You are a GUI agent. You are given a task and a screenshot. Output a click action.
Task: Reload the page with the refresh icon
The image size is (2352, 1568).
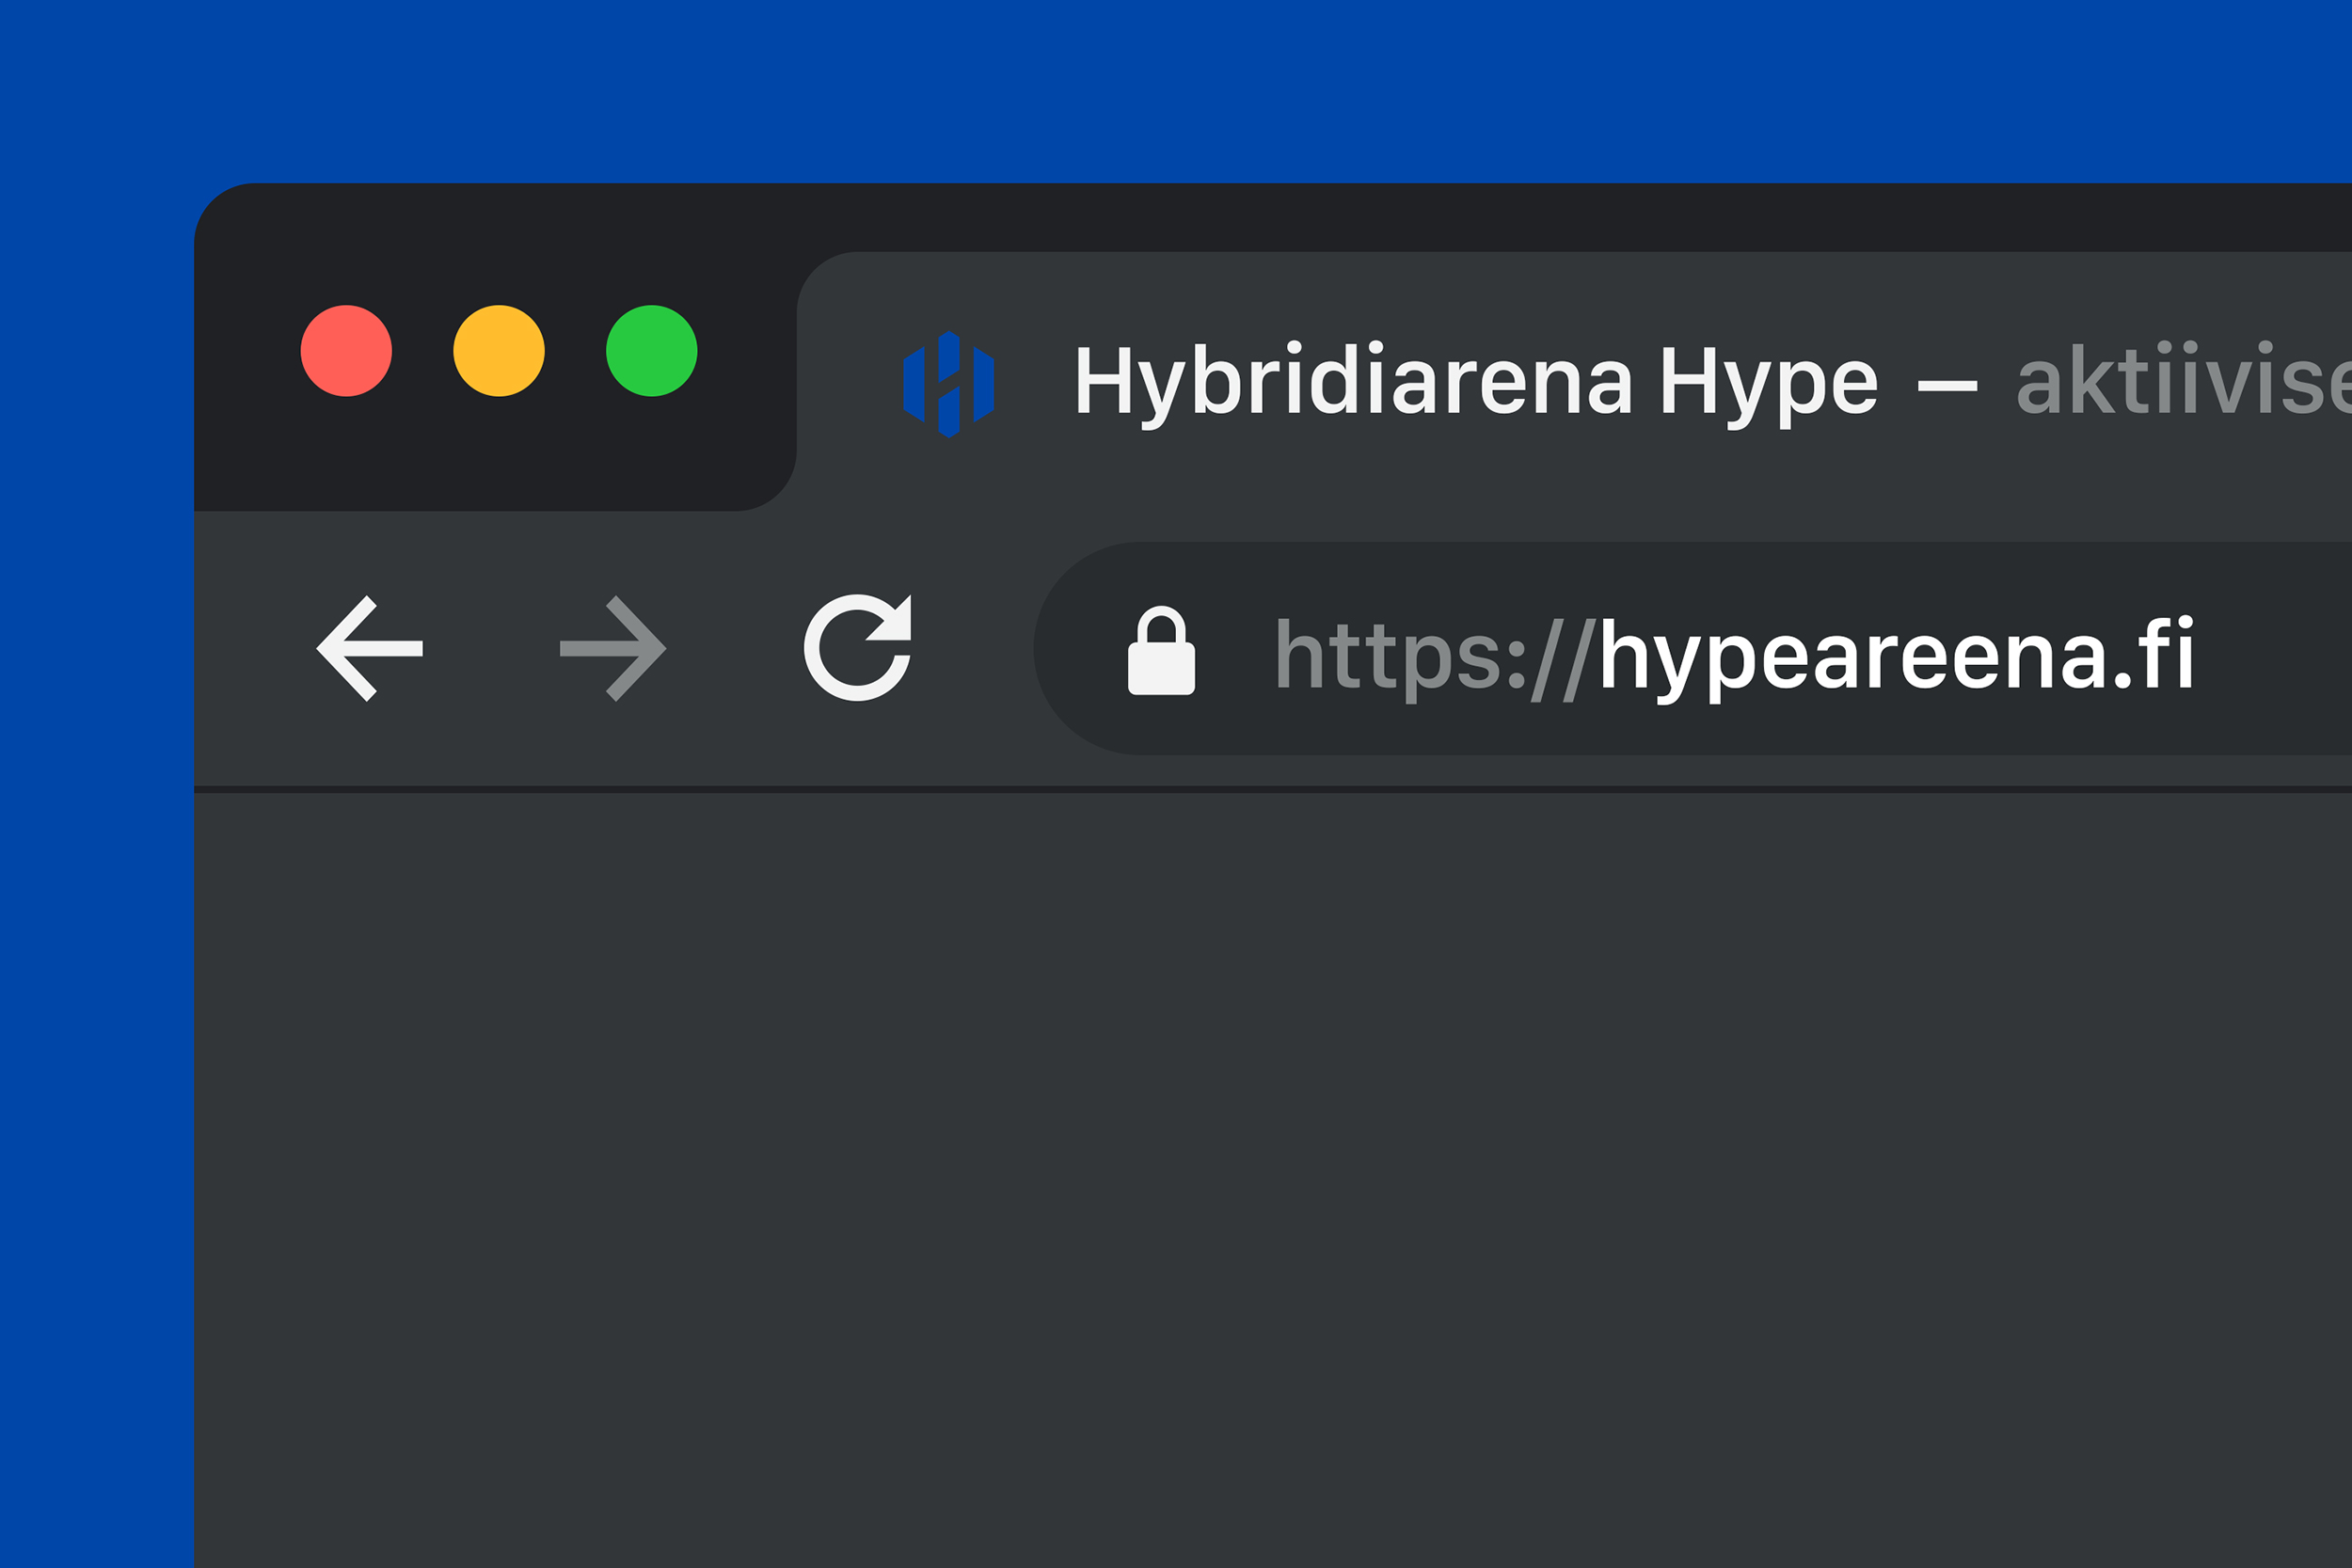(x=857, y=647)
